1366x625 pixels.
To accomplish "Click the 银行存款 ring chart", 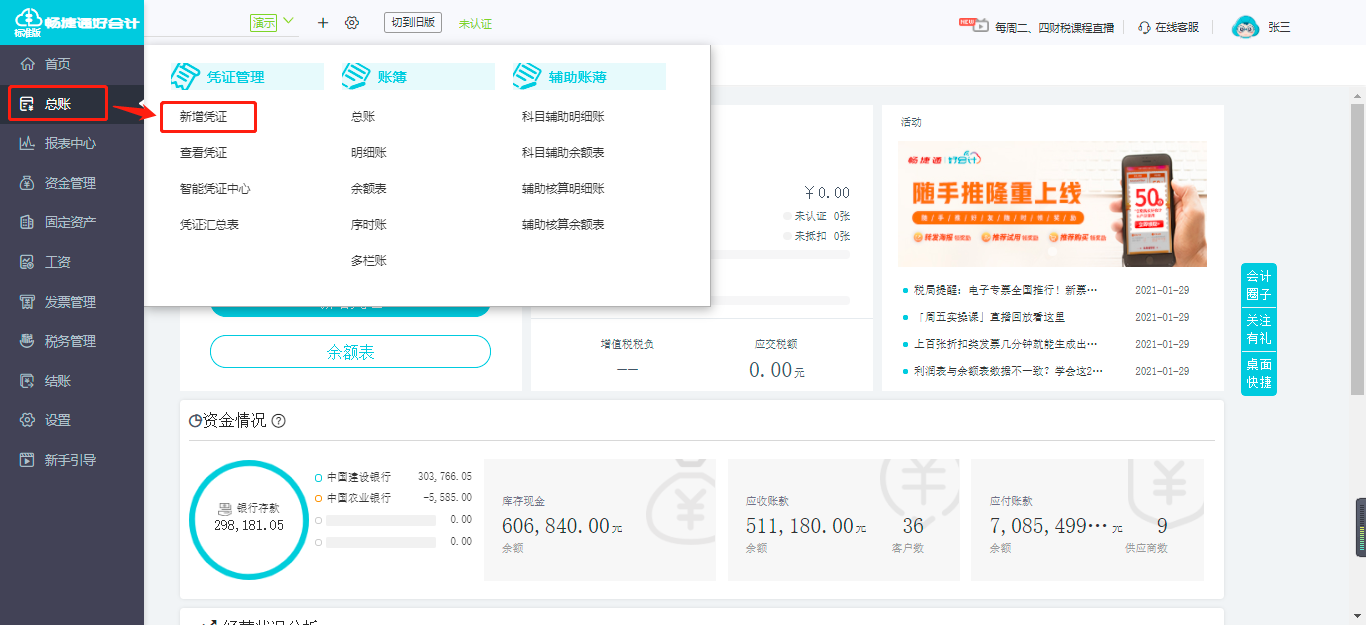I will coord(249,519).
